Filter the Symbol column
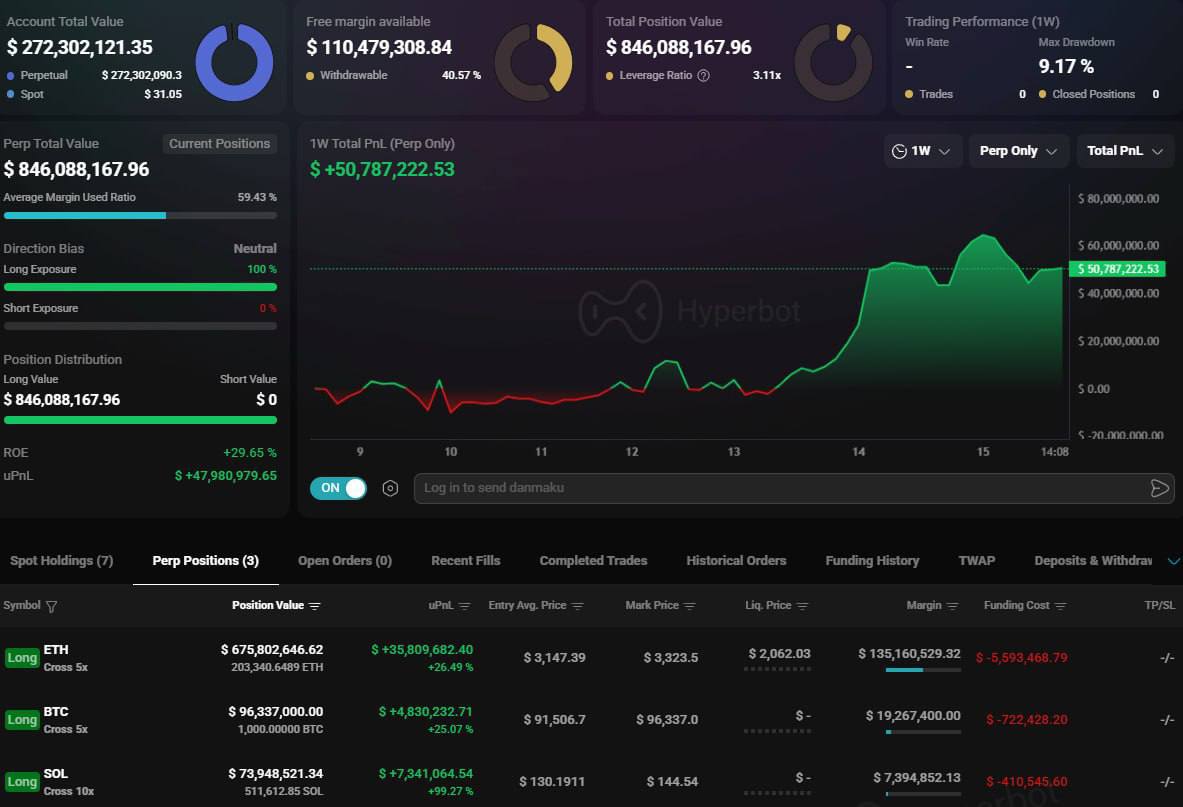 tap(46, 606)
